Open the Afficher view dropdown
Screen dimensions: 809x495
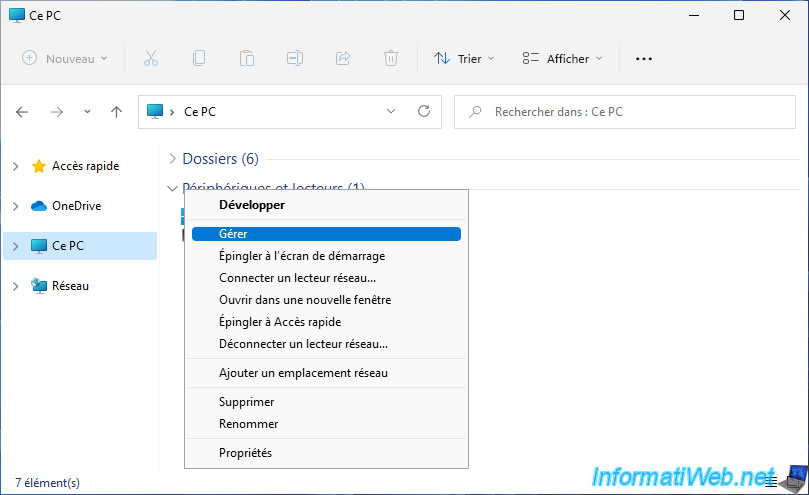[x=563, y=59]
